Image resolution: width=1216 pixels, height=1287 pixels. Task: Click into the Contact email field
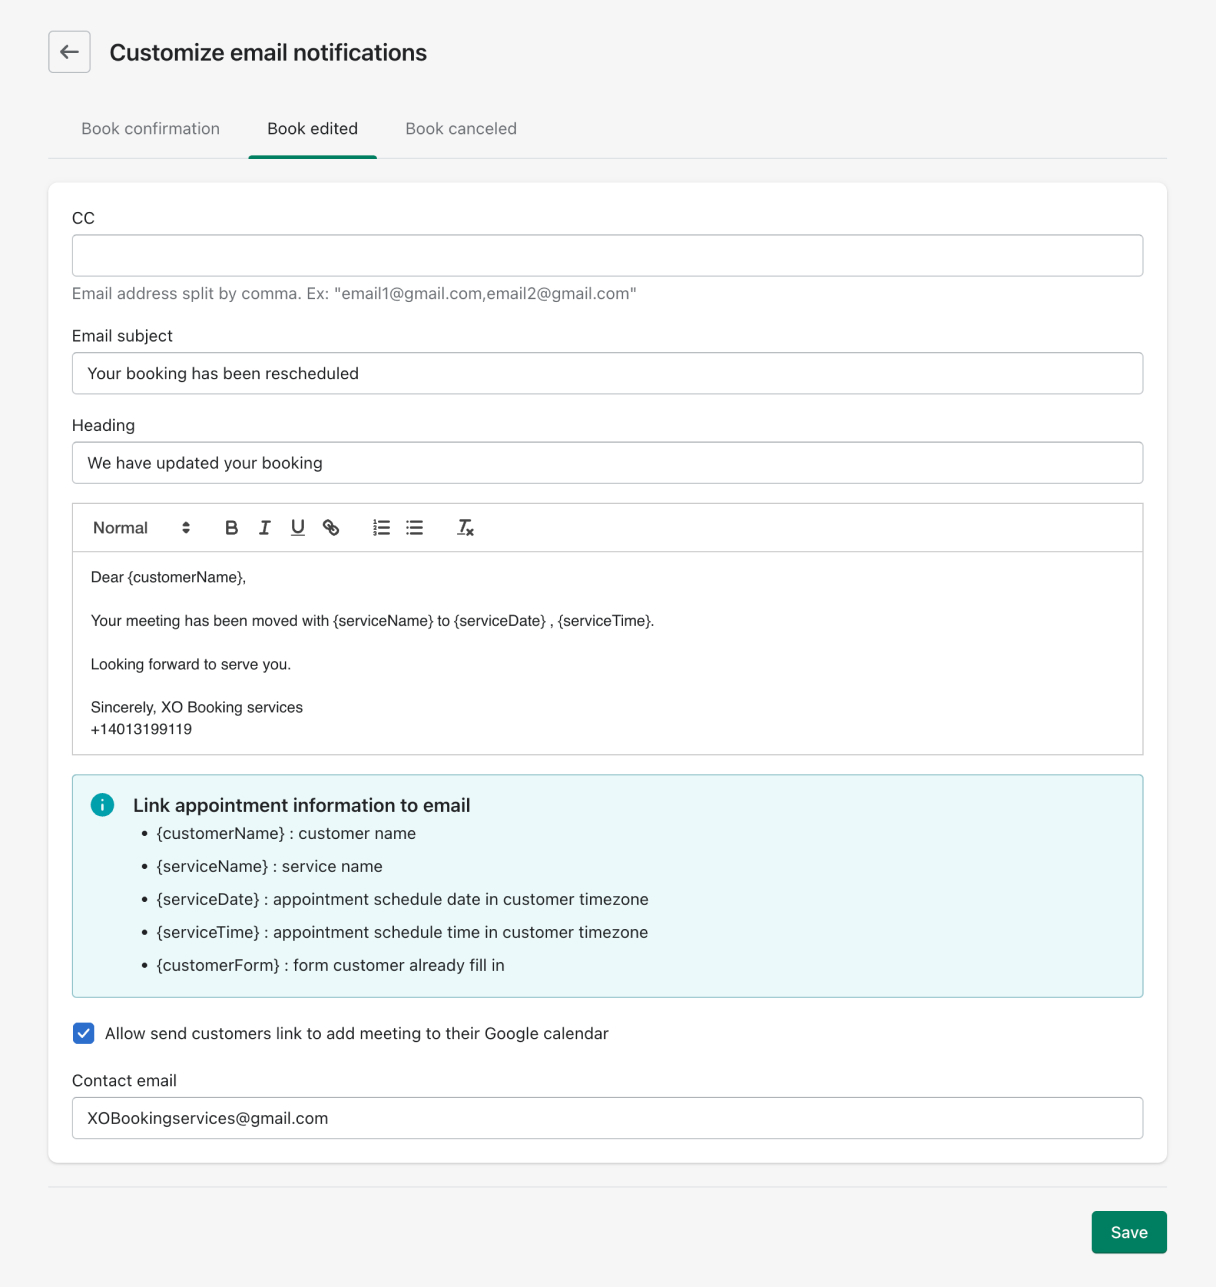tap(607, 1118)
